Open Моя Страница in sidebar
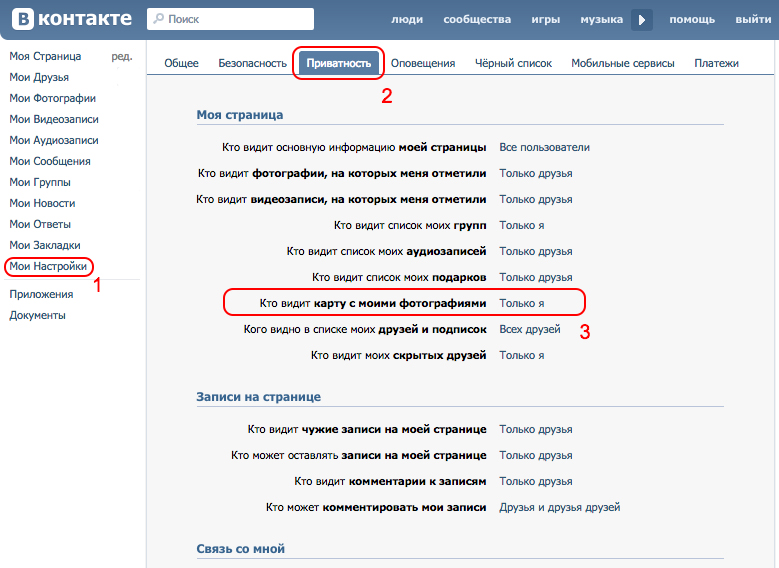779x568 pixels. (x=45, y=56)
